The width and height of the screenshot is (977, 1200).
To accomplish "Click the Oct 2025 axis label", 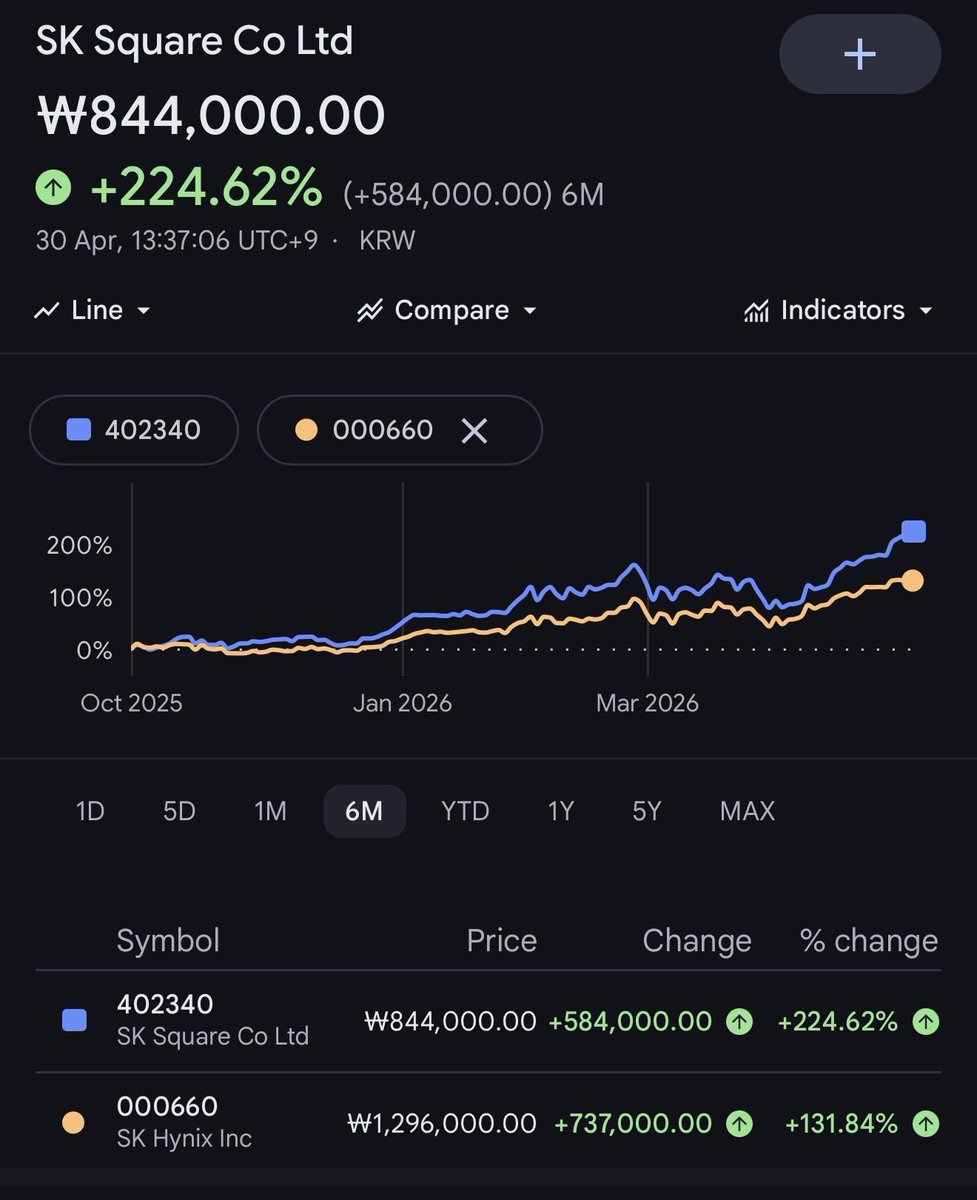I will 131,703.
